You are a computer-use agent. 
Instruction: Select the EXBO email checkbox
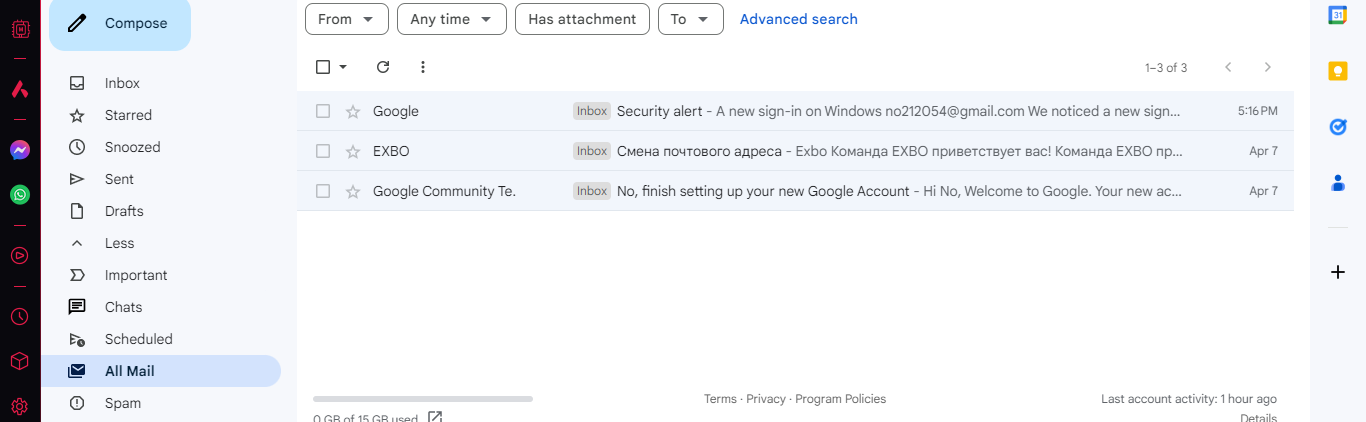pyautogui.click(x=323, y=151)
